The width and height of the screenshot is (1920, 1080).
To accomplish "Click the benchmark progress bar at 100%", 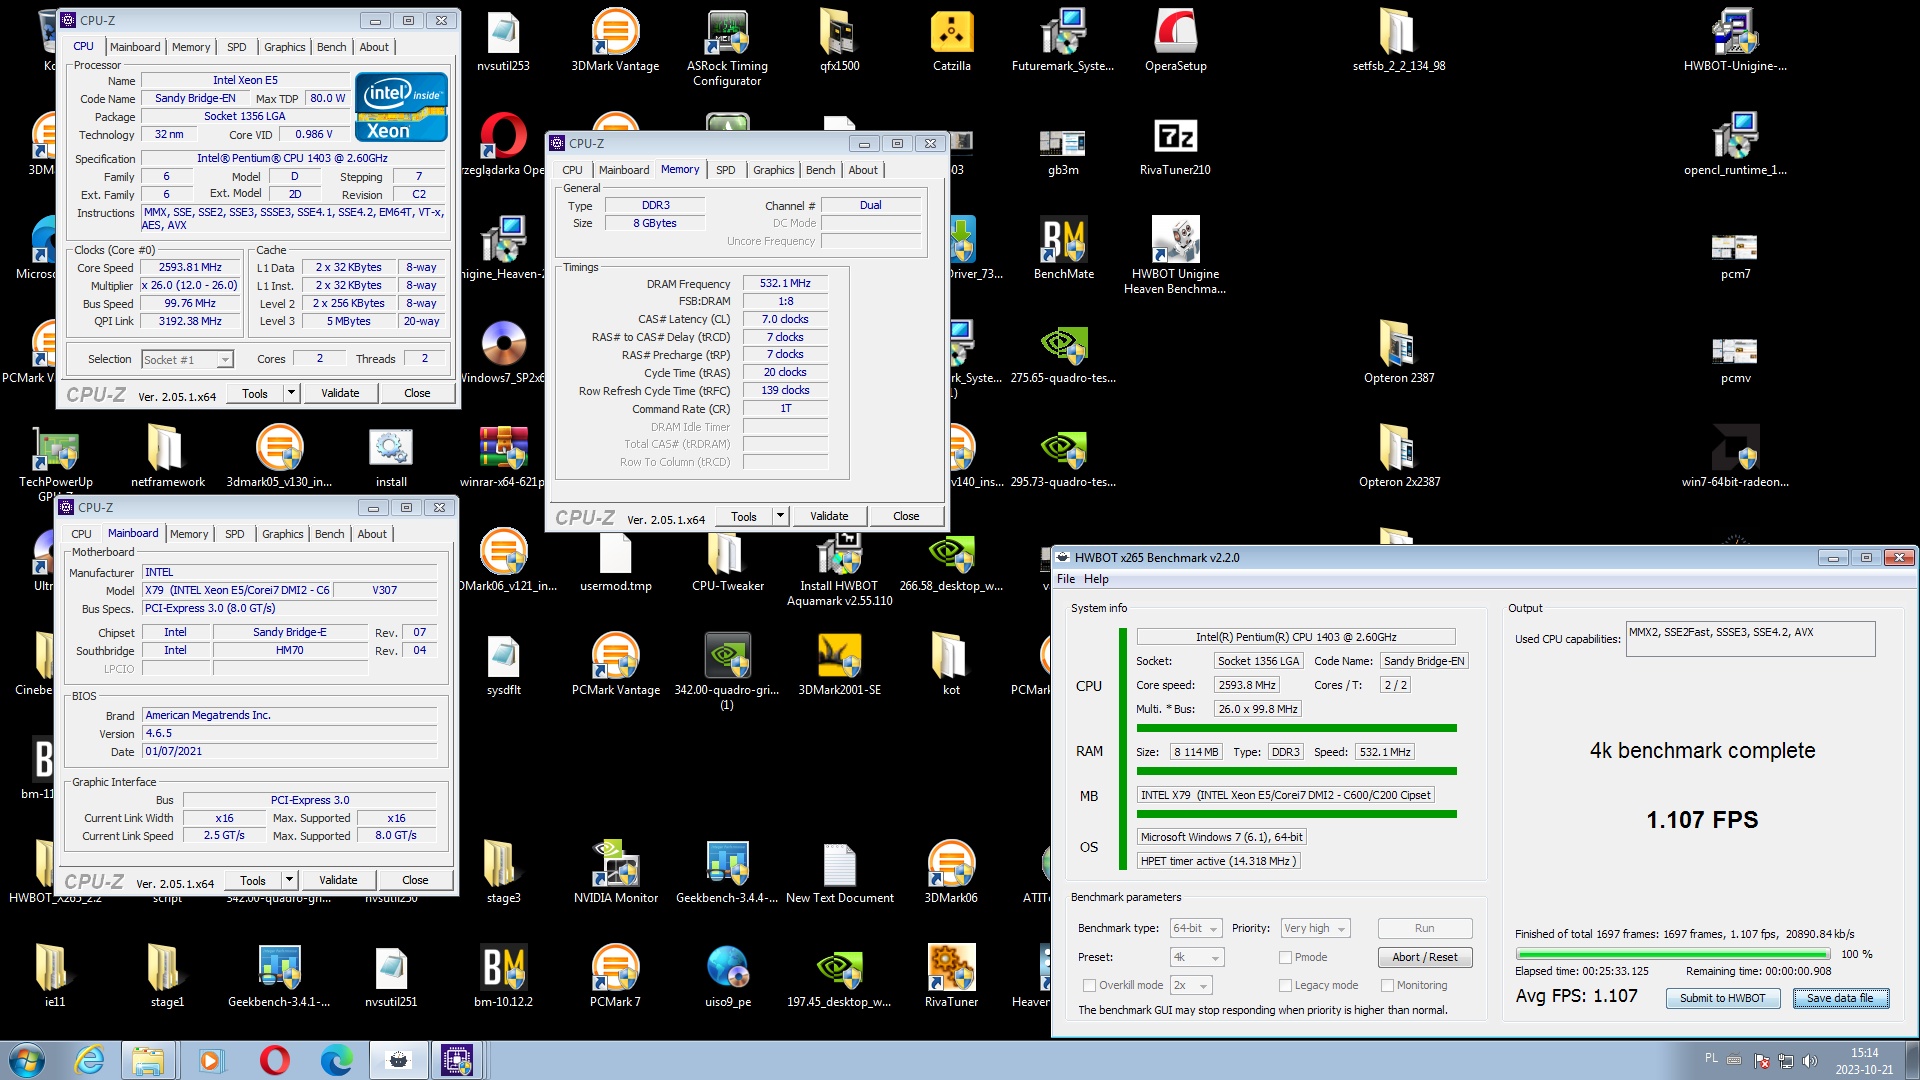I will click(1672, 954).
